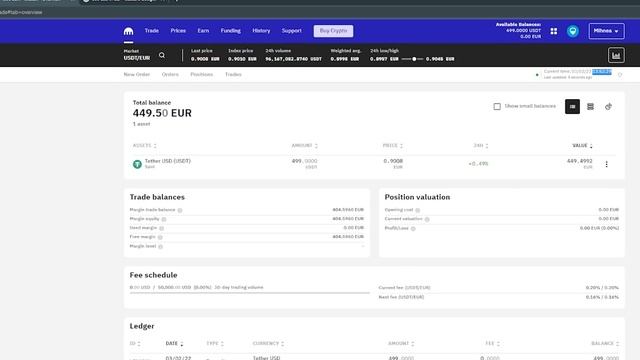Sort ledger by ID column
640x360 pixels.
(x=135, y=344)
